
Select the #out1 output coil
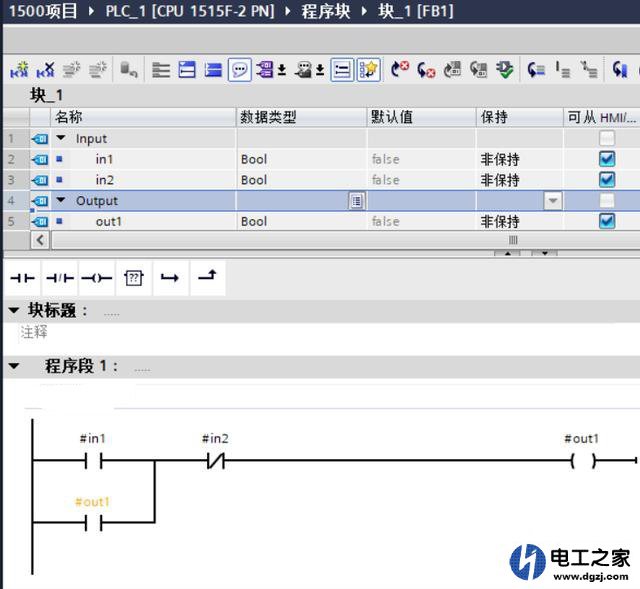click(x=583, y=460)
